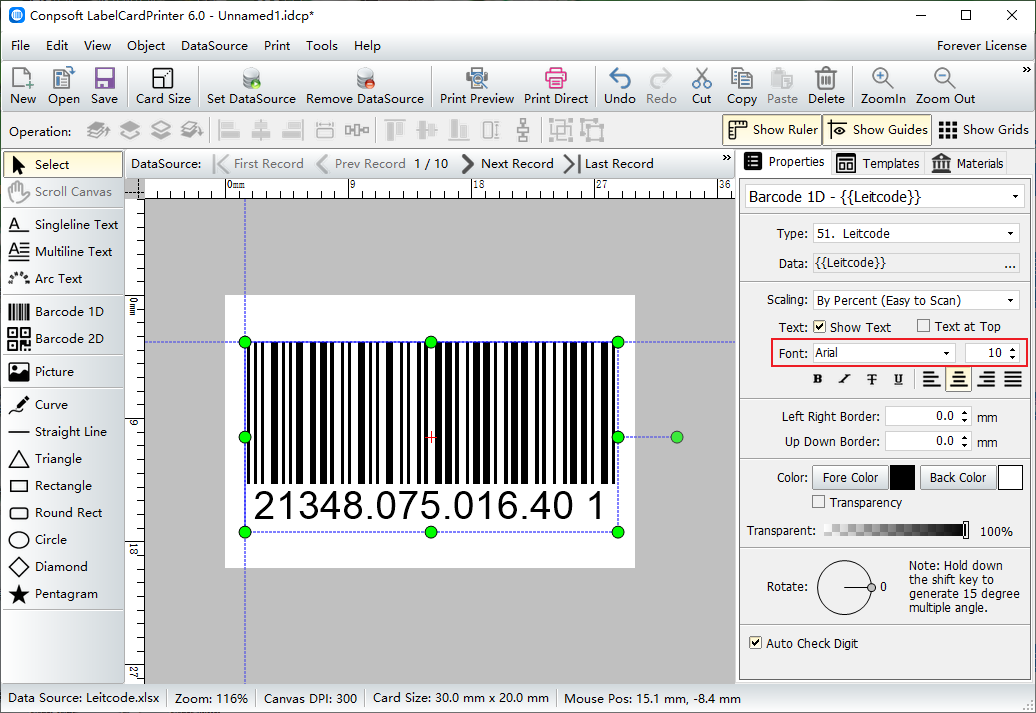The height and width of the screenshot is (713, 1036).
Task: Toggle bold barcode text formatting
Action: (x=818, y=379)
